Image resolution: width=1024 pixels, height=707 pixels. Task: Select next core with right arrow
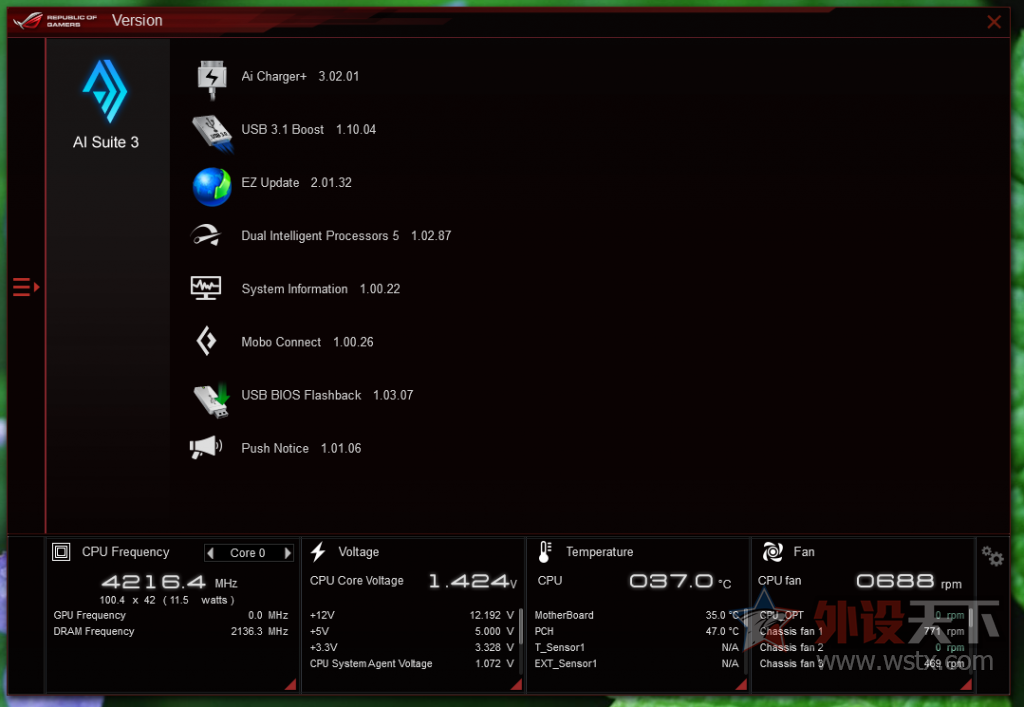[287, 553]
